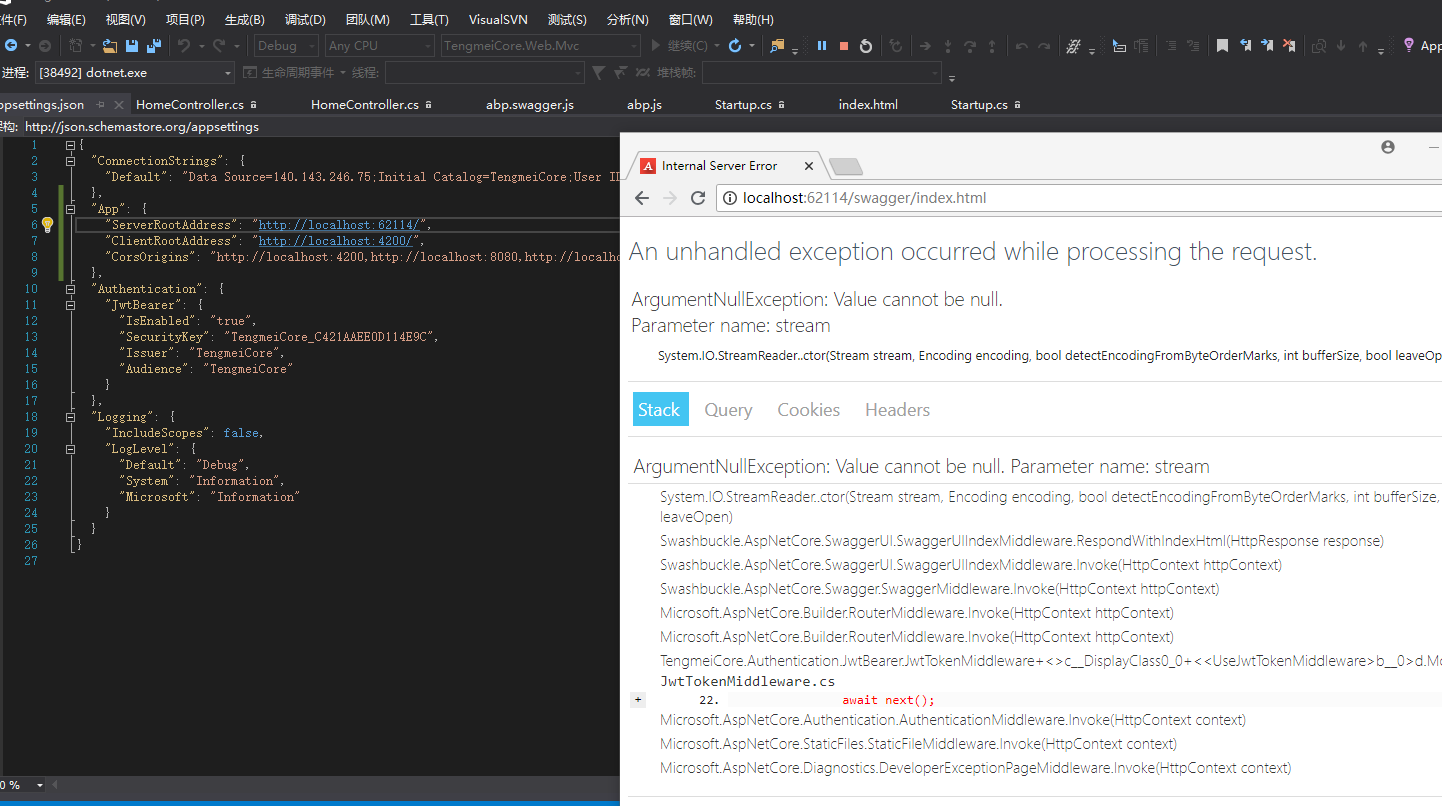
Task: Open the 调试(D) menu
Action: (x=305, y=19)
